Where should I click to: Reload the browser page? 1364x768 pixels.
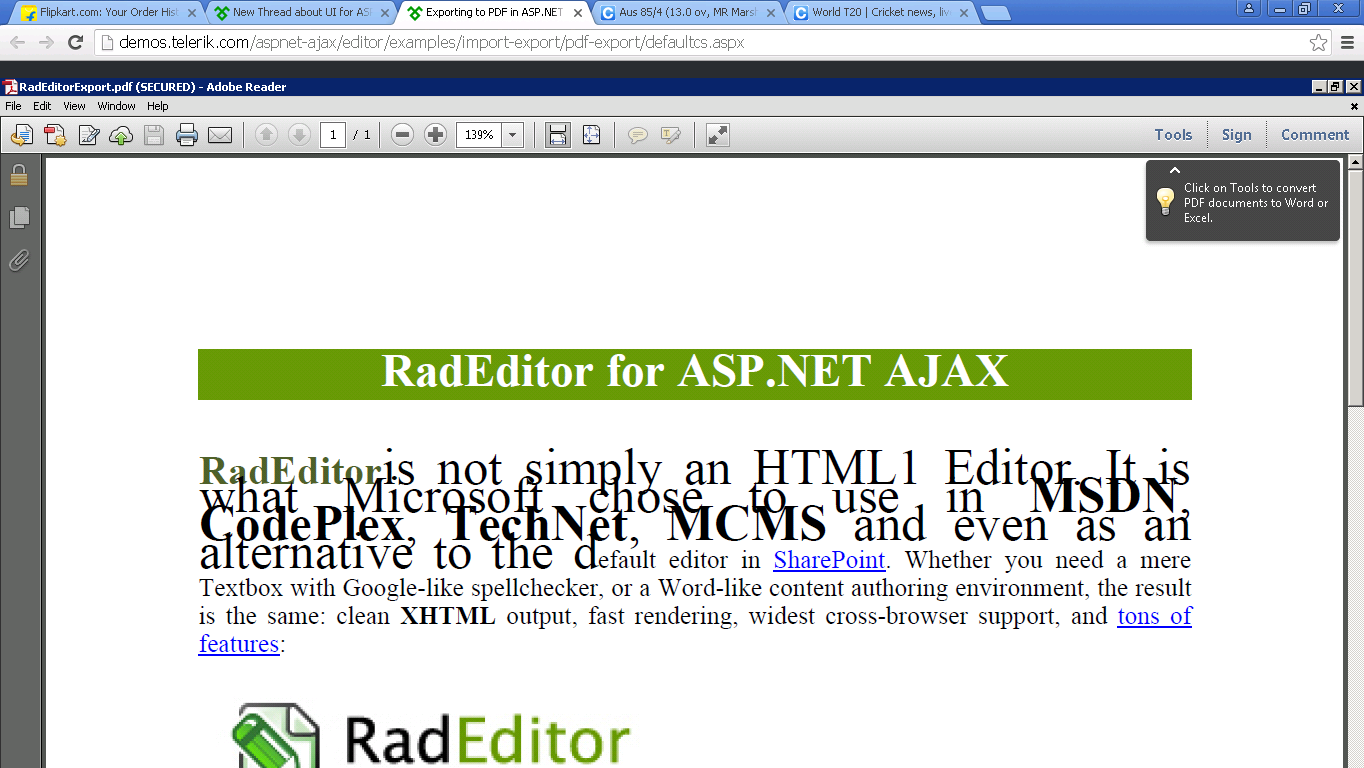(x=74, y=42)
